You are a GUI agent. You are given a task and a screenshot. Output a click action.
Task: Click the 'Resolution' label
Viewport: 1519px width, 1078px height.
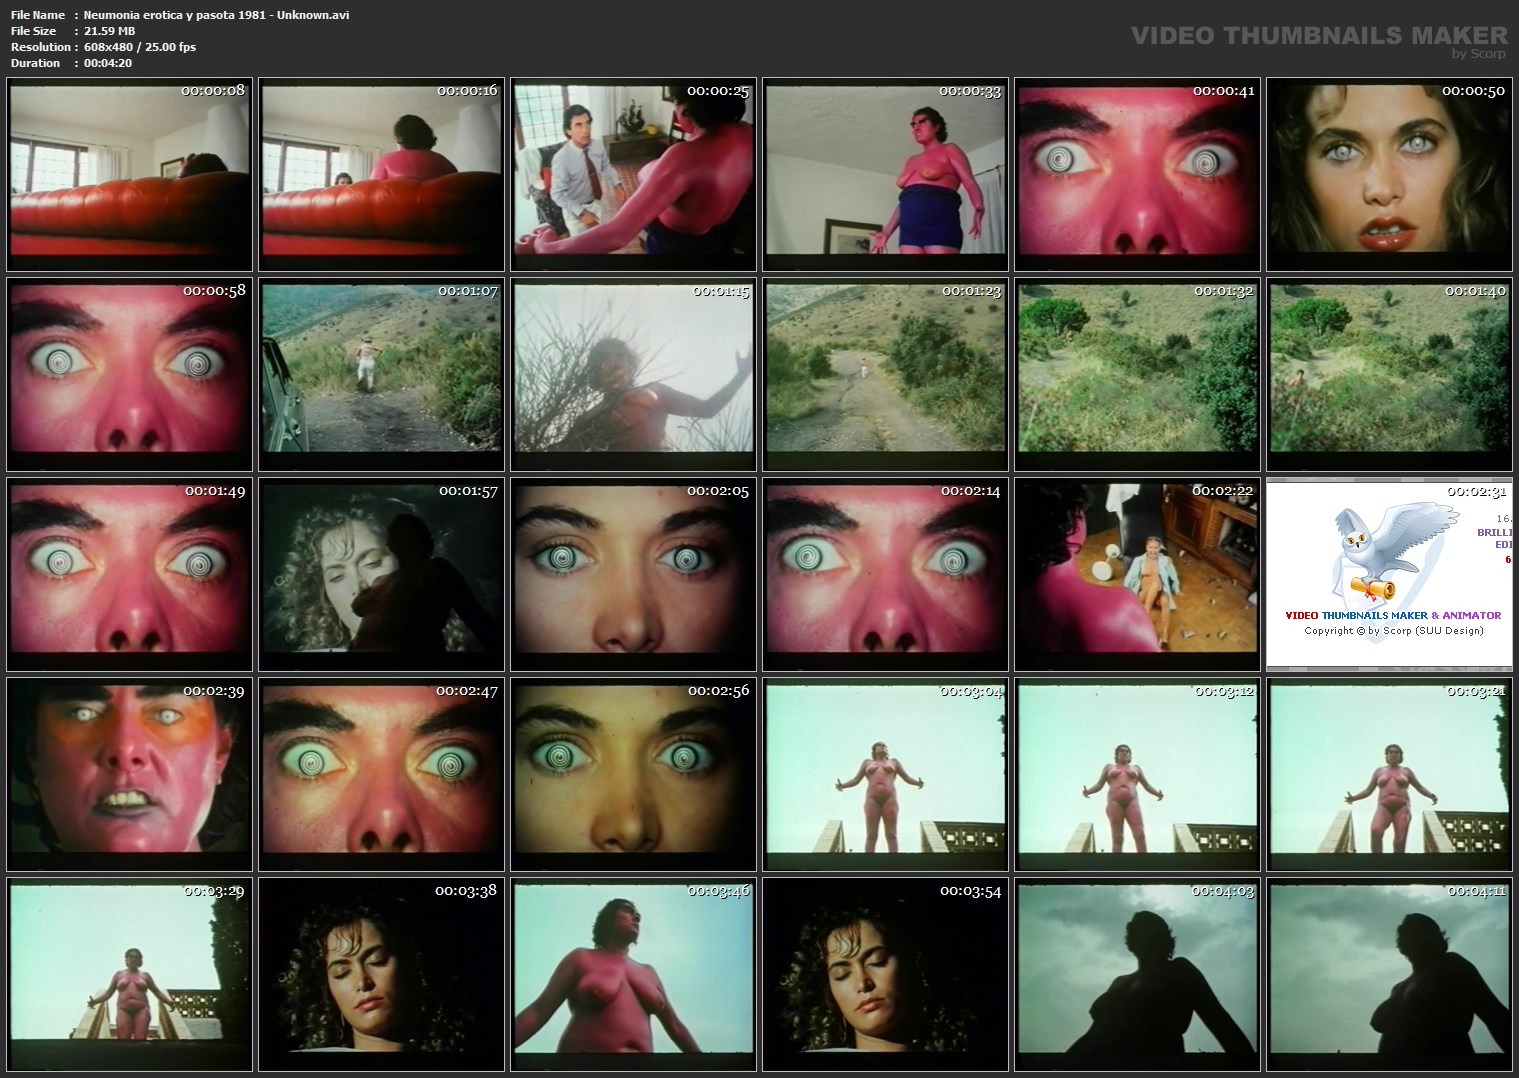41,47
